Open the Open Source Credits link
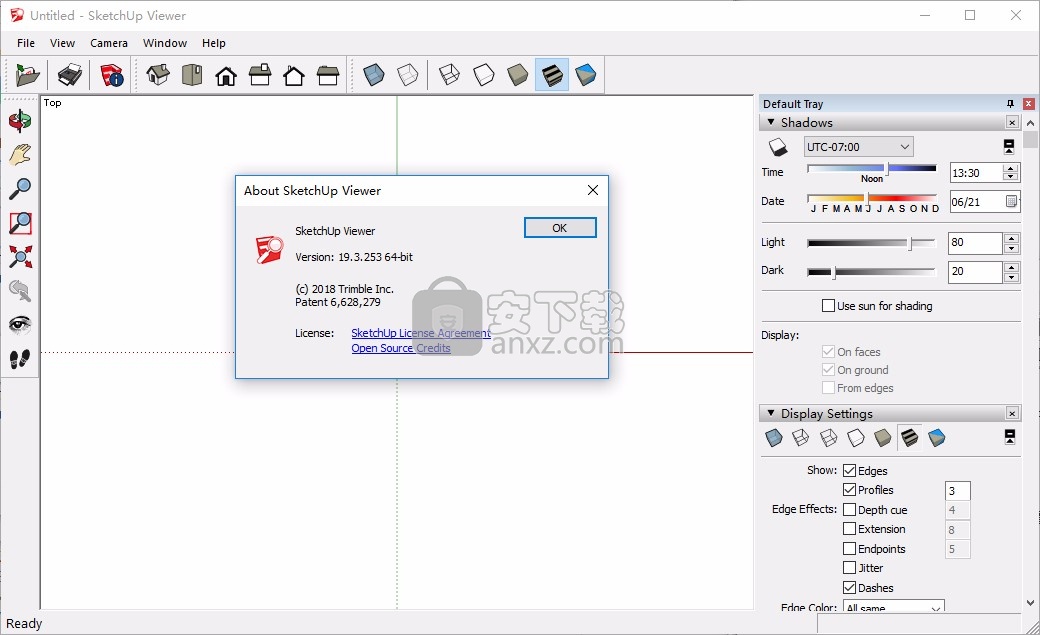Screen dimensions: 1040x635 (401, 348)
